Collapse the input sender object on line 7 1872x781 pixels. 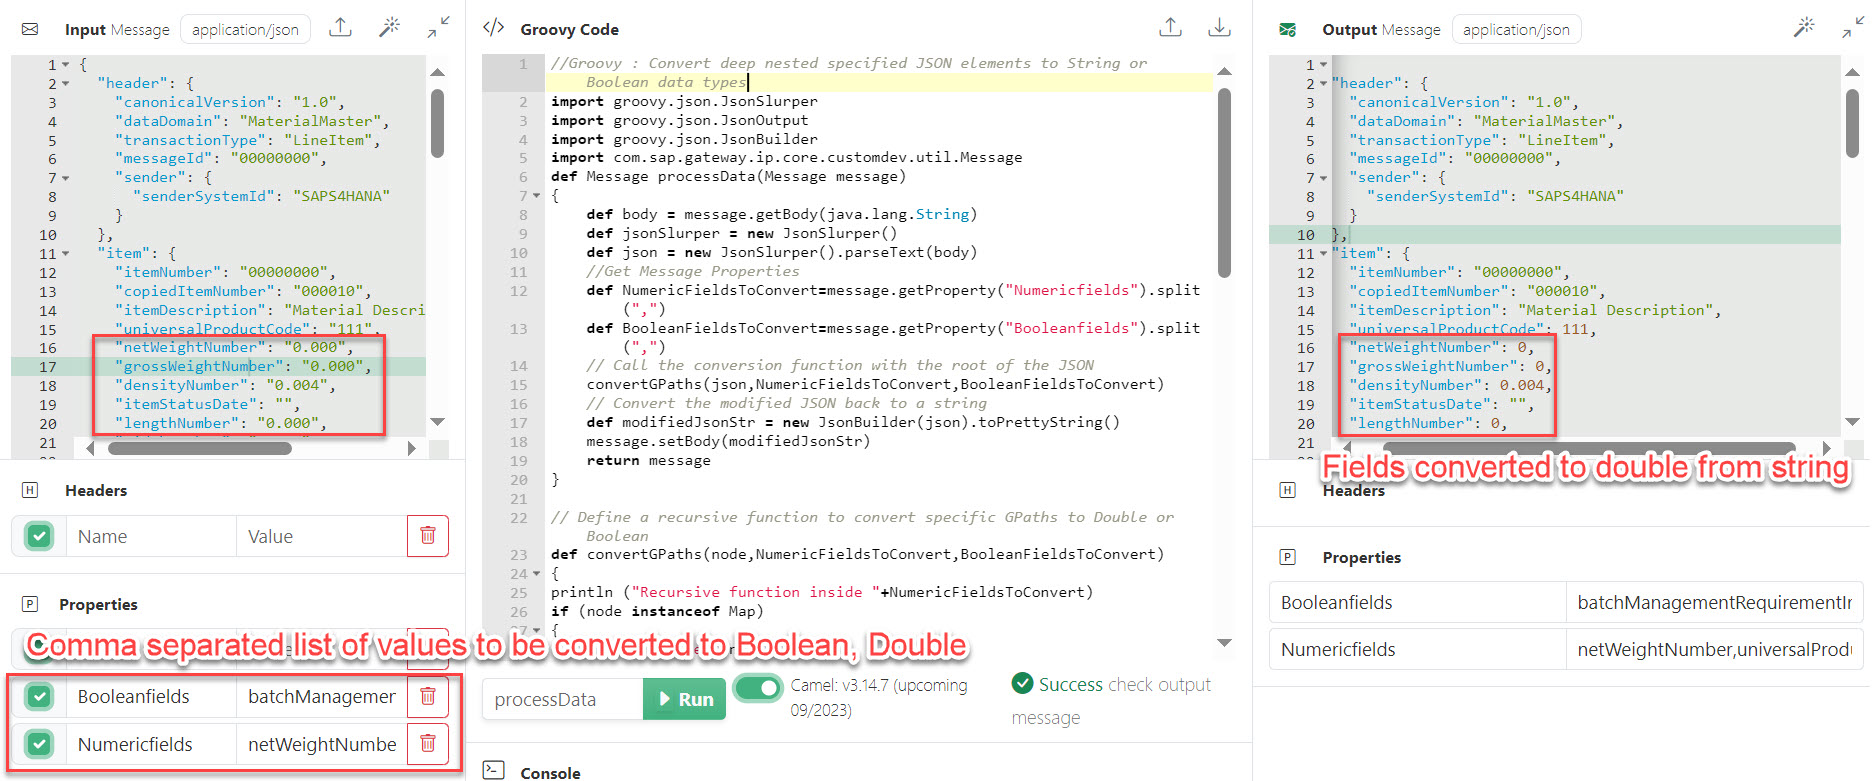66,178
